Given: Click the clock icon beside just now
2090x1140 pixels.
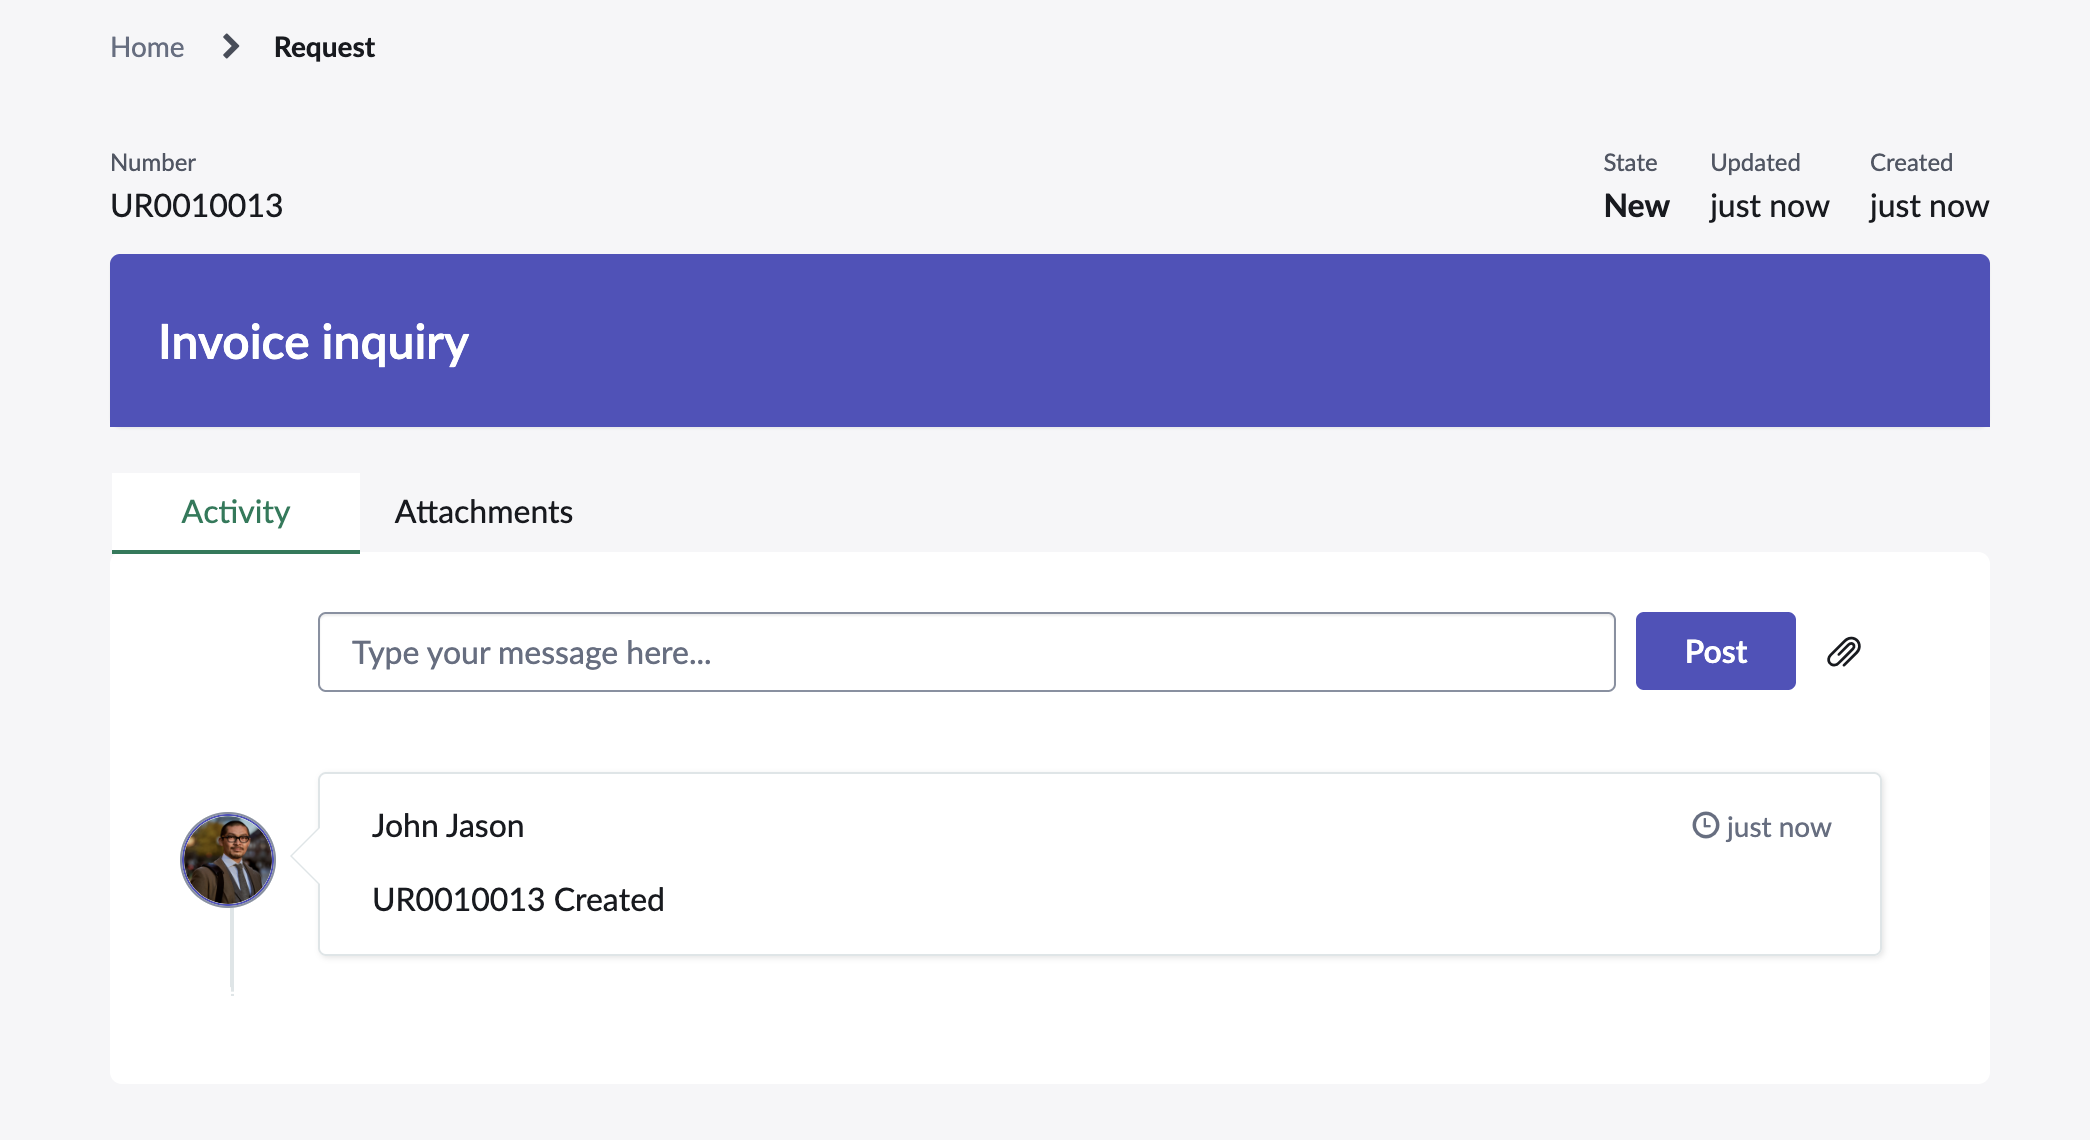Looking at the screenshot, I should [x=1705, y=825].
